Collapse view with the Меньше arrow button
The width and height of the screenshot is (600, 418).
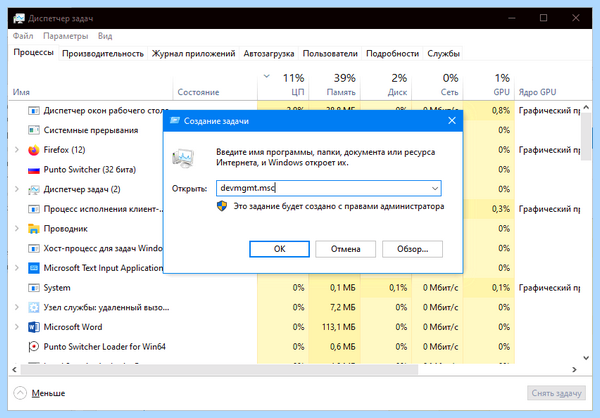click(20, 393)
